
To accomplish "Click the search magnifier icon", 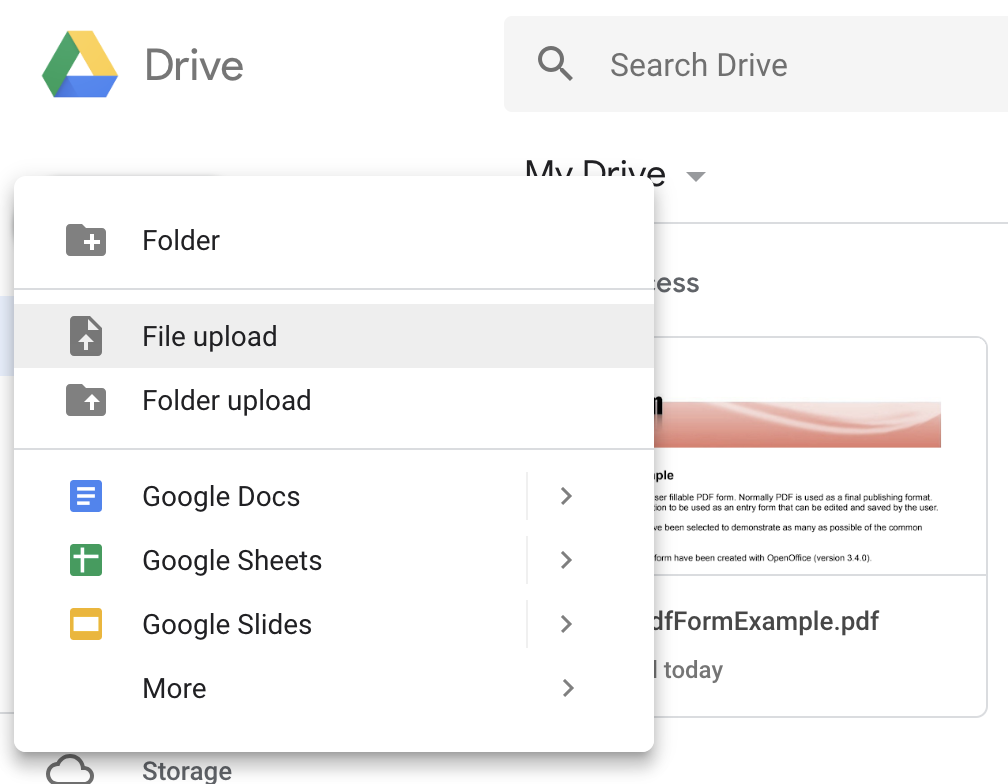I will tap(555, 64).
